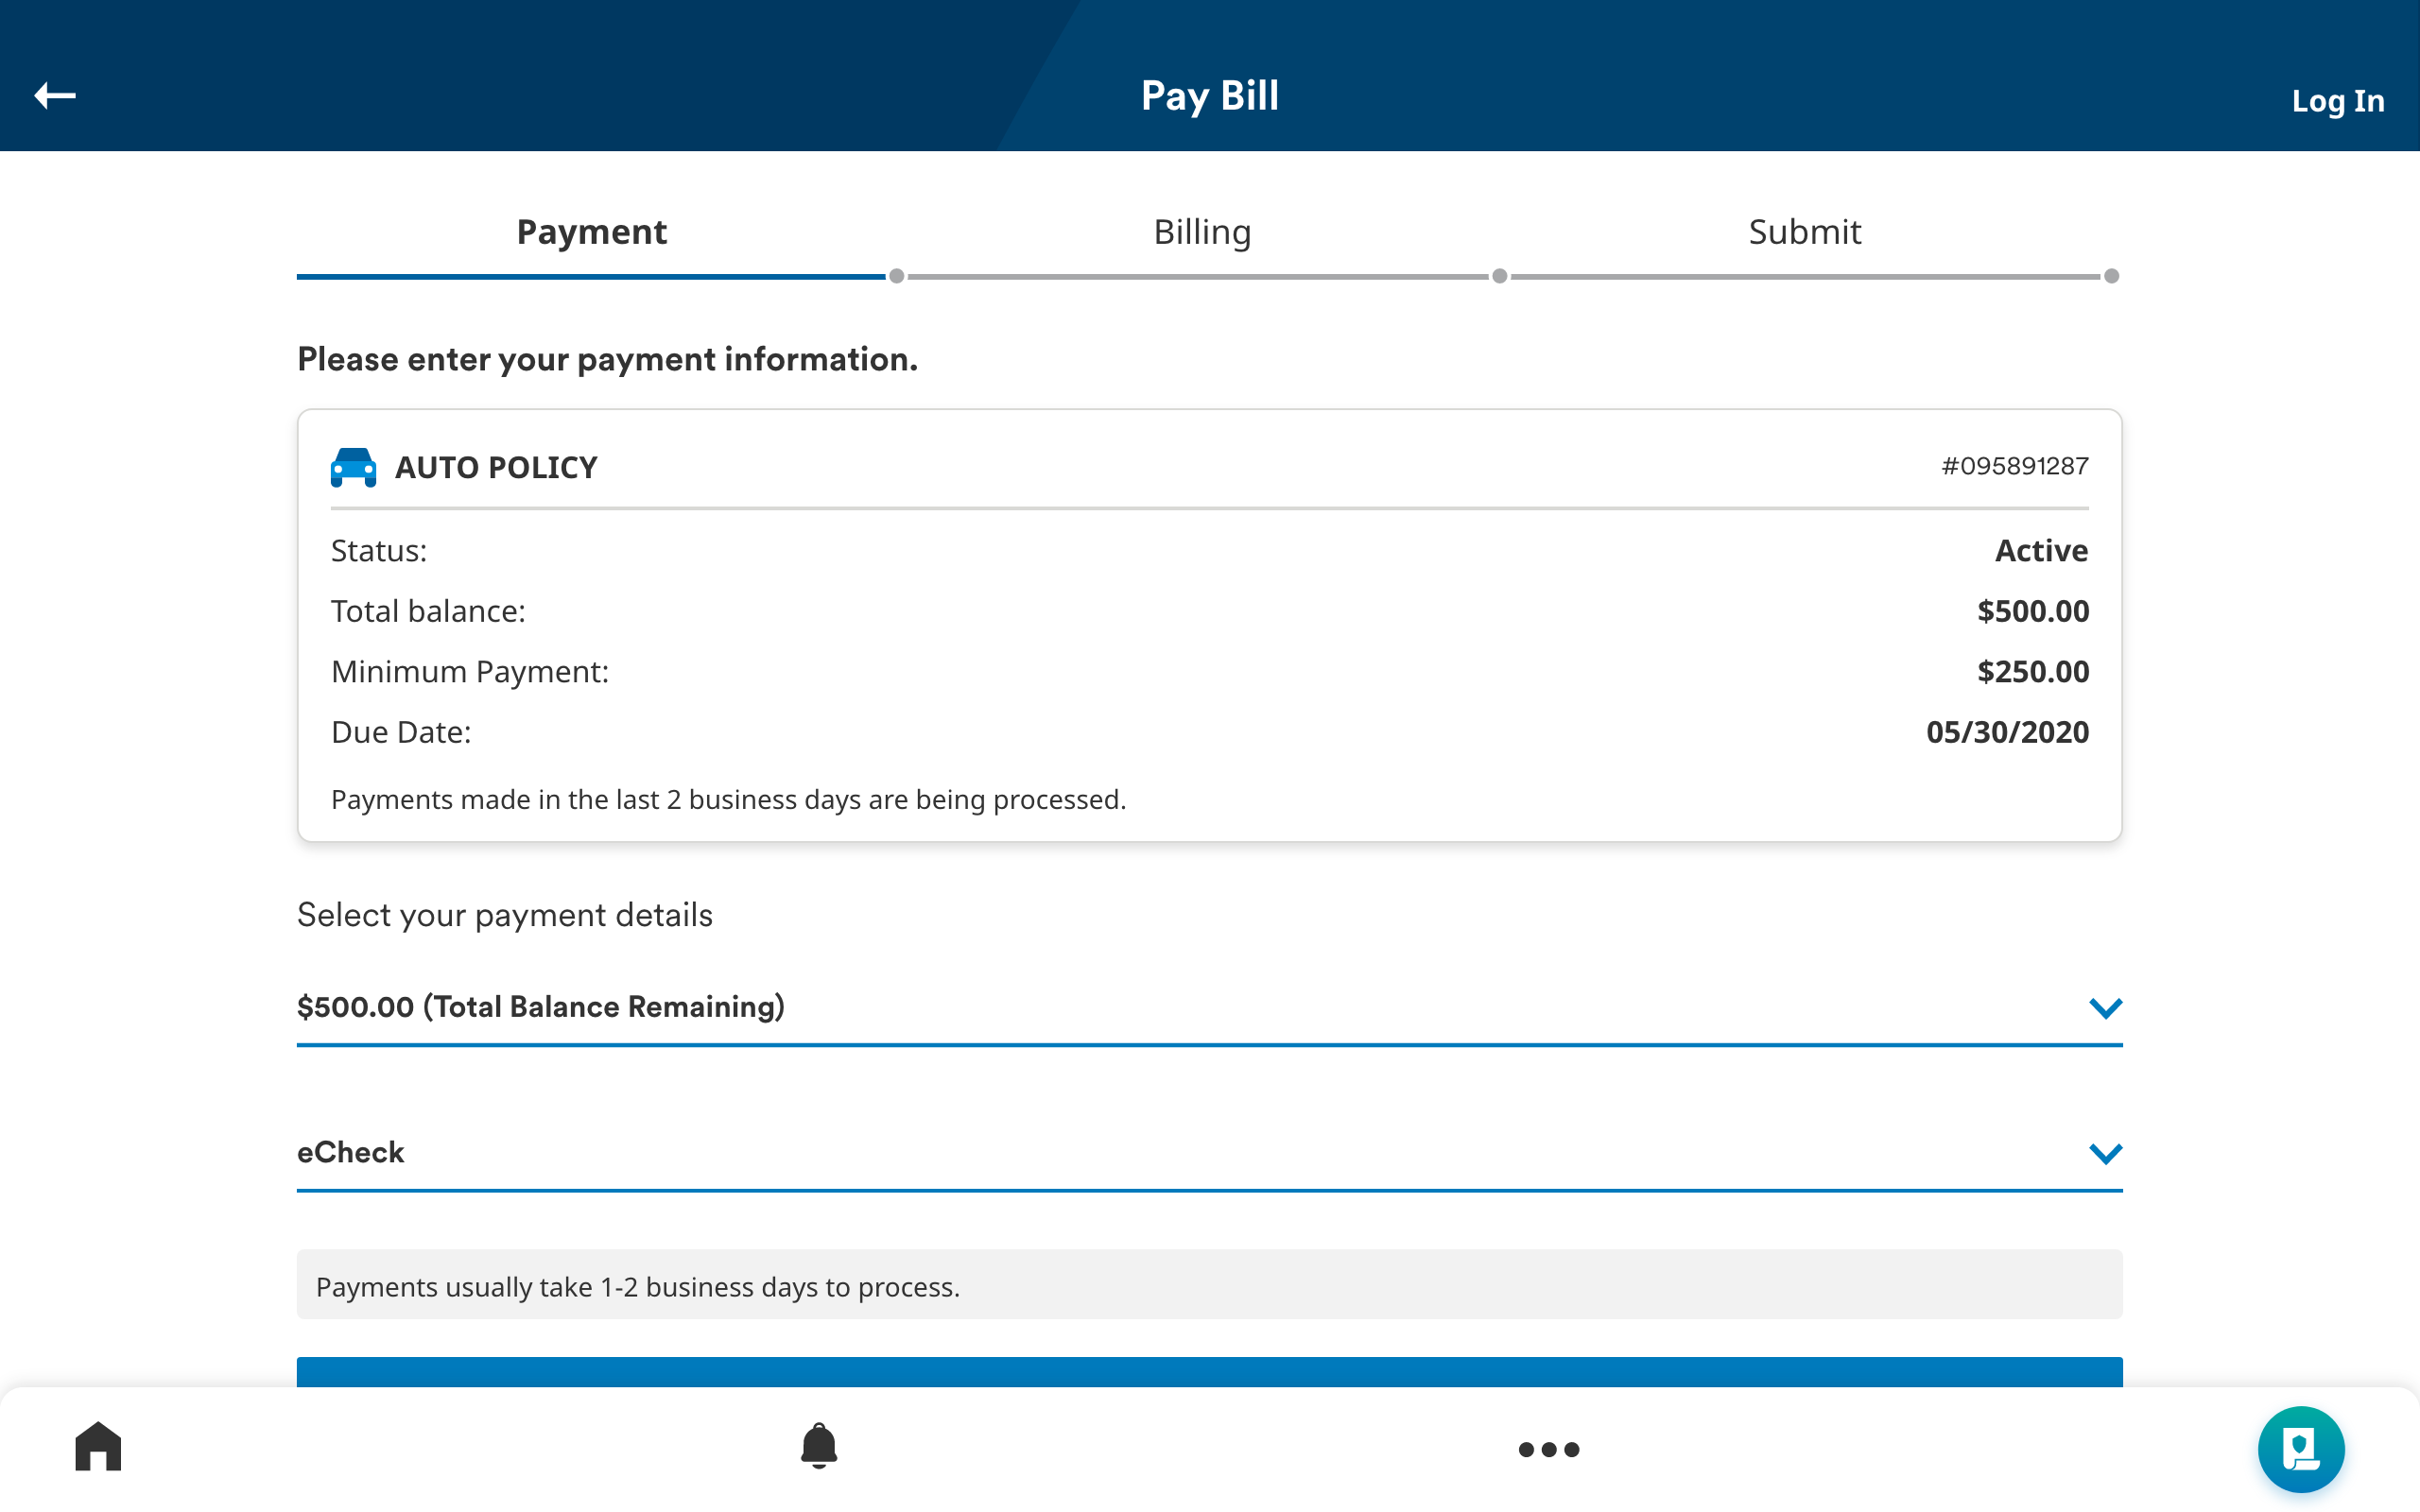Click total balance $500.00 value in policy card
The image size is (2420, 1512).
click(x=2033, y=611)
